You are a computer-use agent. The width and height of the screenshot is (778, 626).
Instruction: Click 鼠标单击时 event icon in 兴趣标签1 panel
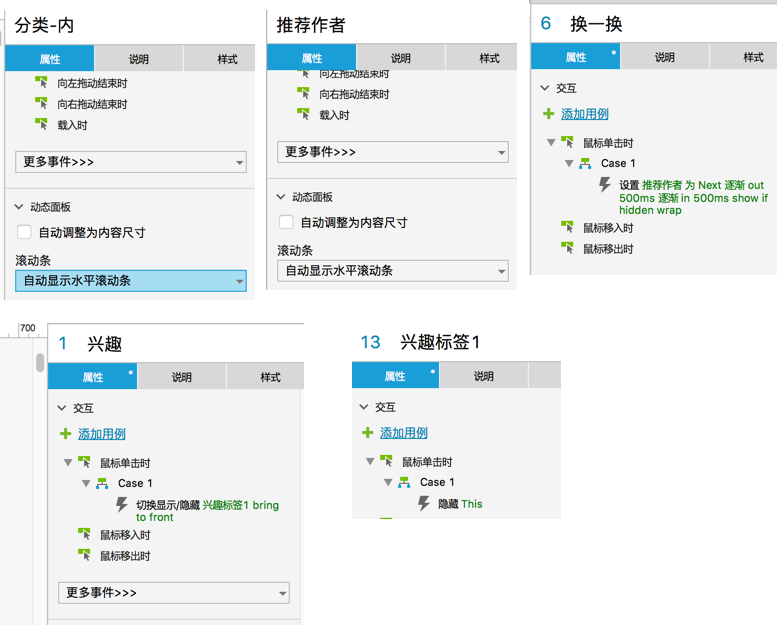click(x=387, y=461)
